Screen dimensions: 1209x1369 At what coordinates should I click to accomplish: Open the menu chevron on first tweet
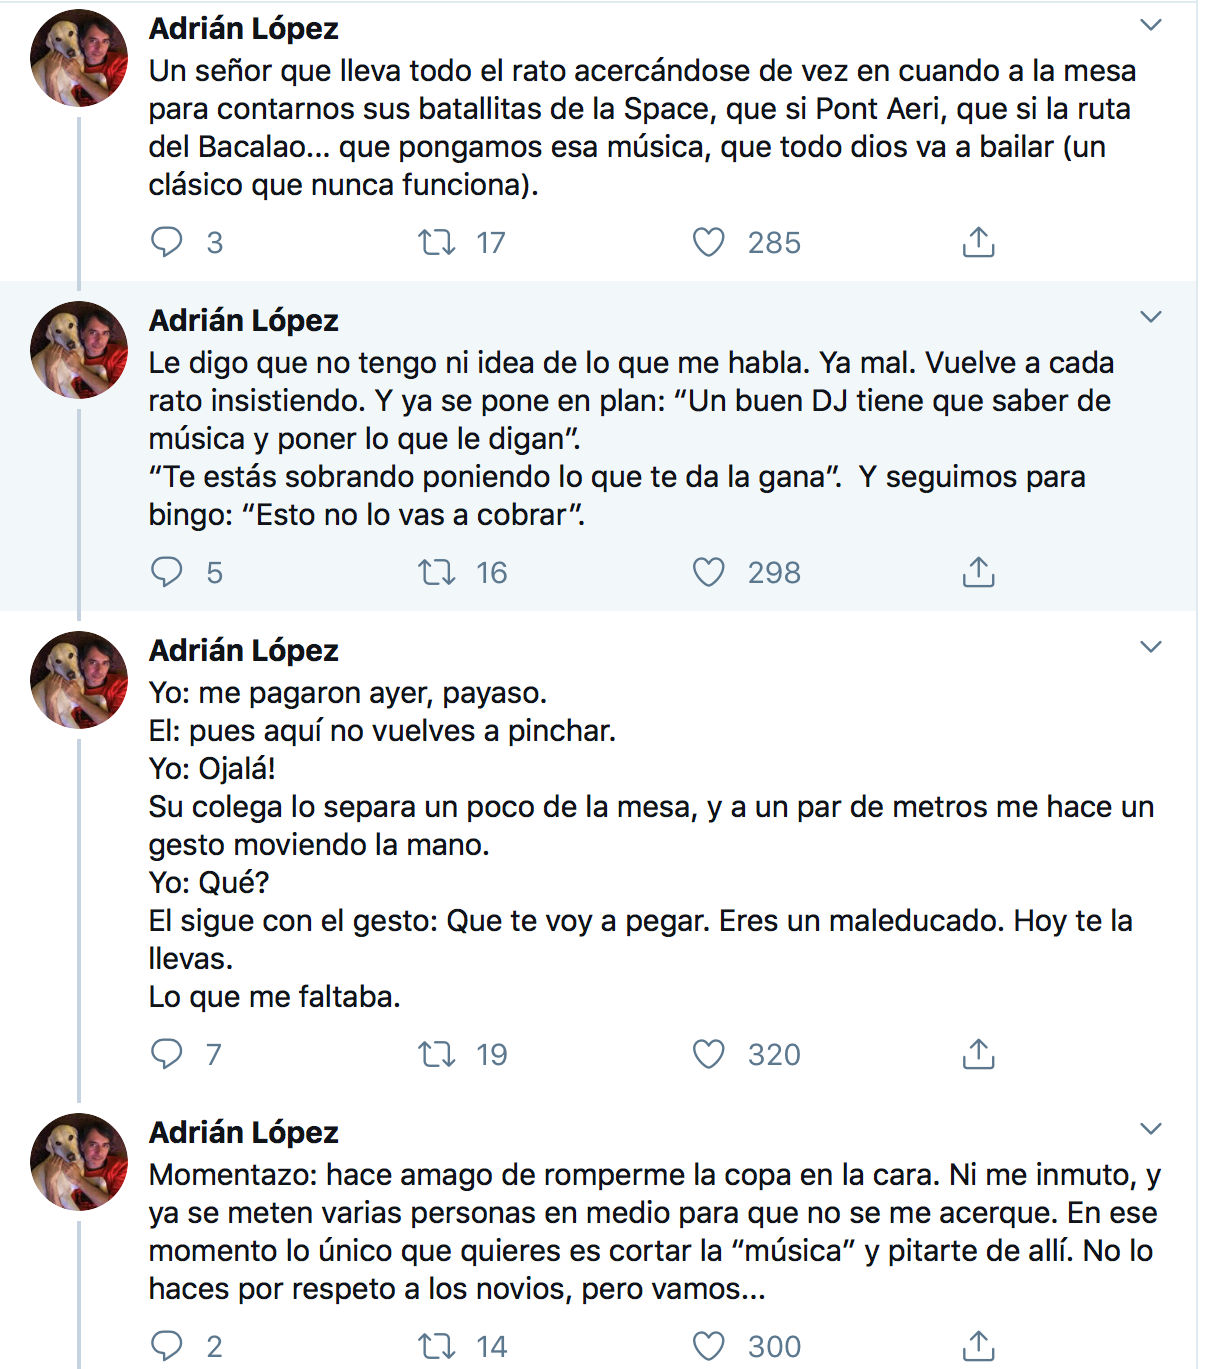coord(1151,25)
